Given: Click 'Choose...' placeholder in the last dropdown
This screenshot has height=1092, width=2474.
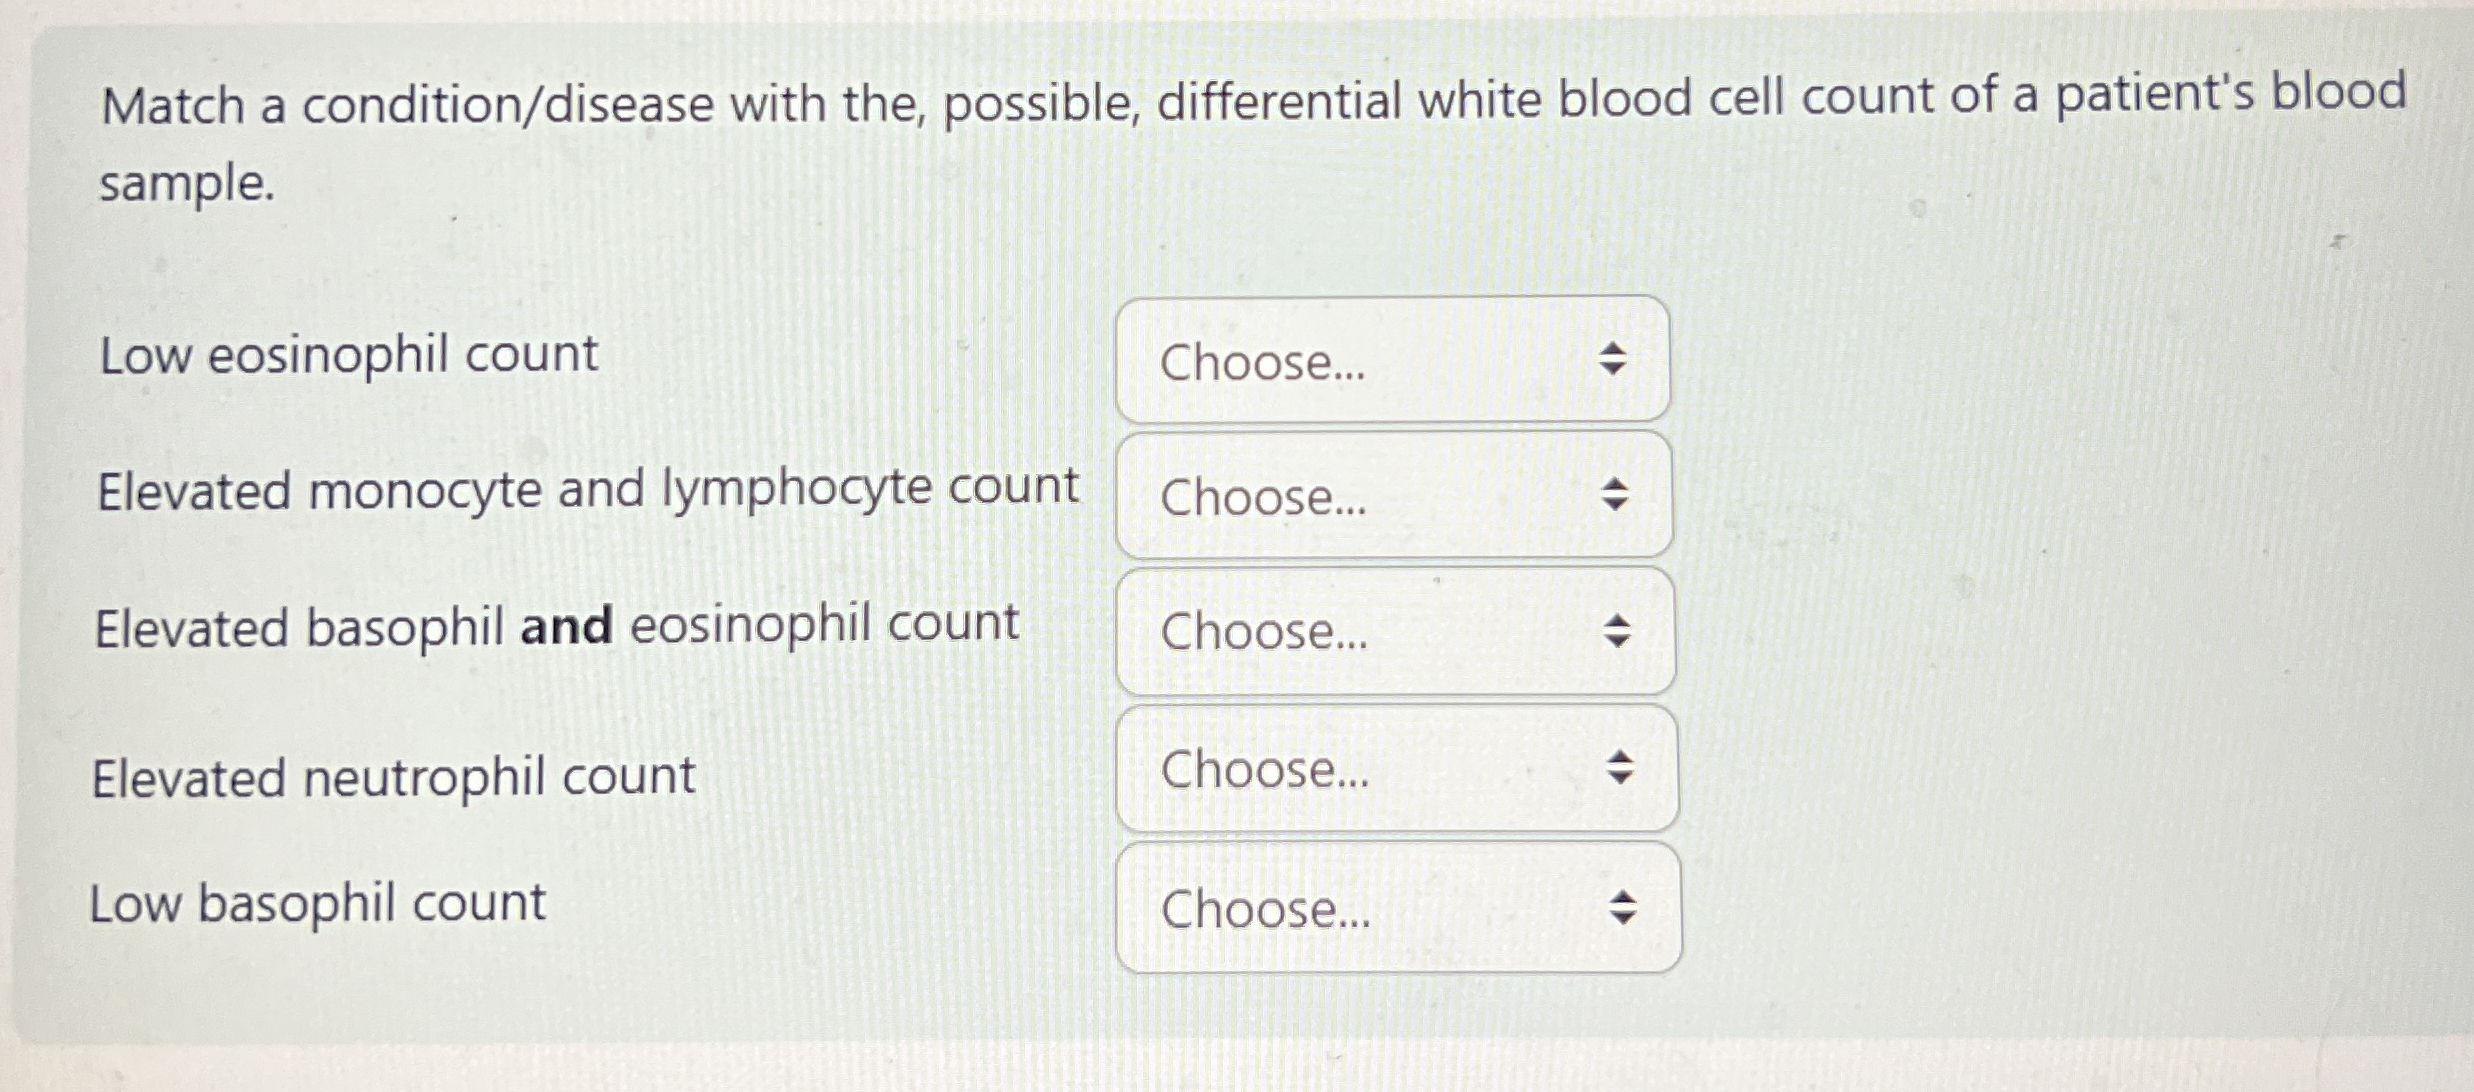Looking at the screenshot, I should coord(1265,910).
